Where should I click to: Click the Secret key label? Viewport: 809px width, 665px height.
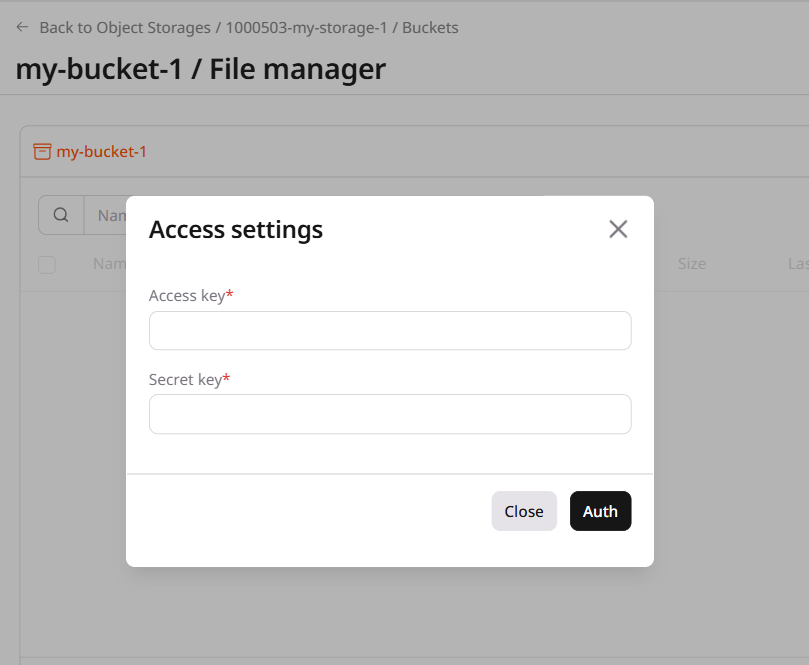click(189, 380)
